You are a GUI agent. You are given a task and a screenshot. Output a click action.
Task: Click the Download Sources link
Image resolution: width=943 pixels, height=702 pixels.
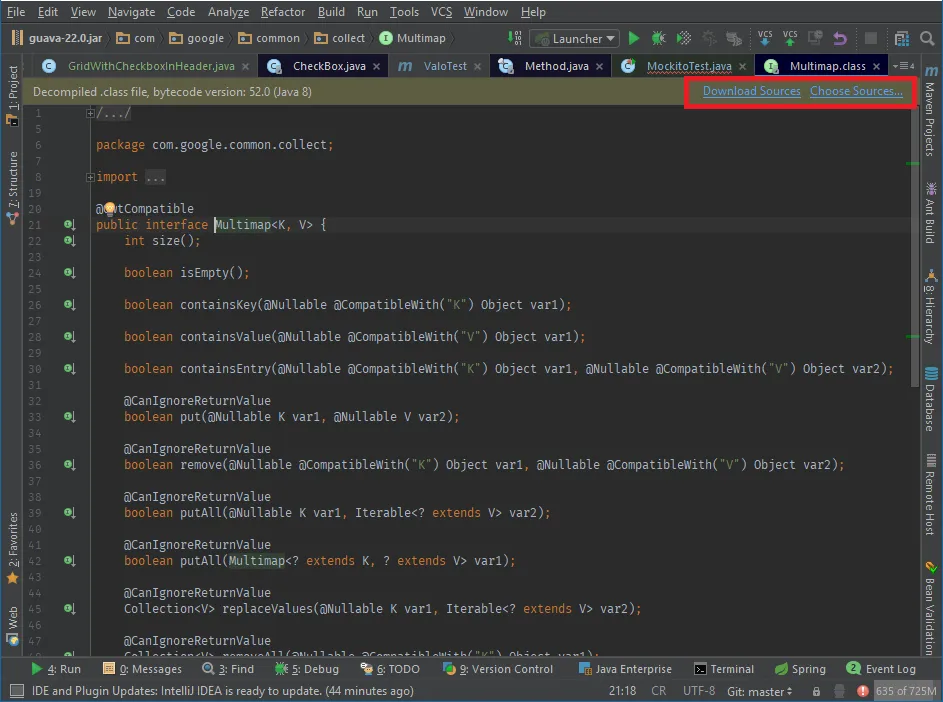click(x=751, y=91)
